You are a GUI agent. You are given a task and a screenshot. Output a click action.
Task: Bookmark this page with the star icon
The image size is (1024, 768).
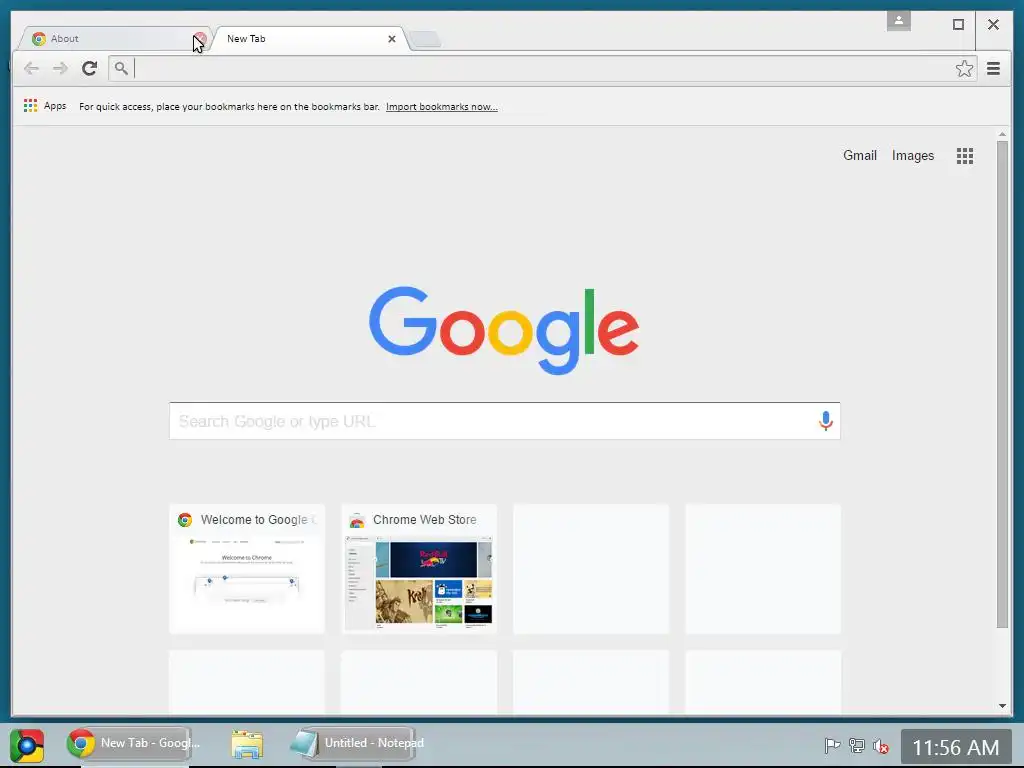[x=964, y=69]
